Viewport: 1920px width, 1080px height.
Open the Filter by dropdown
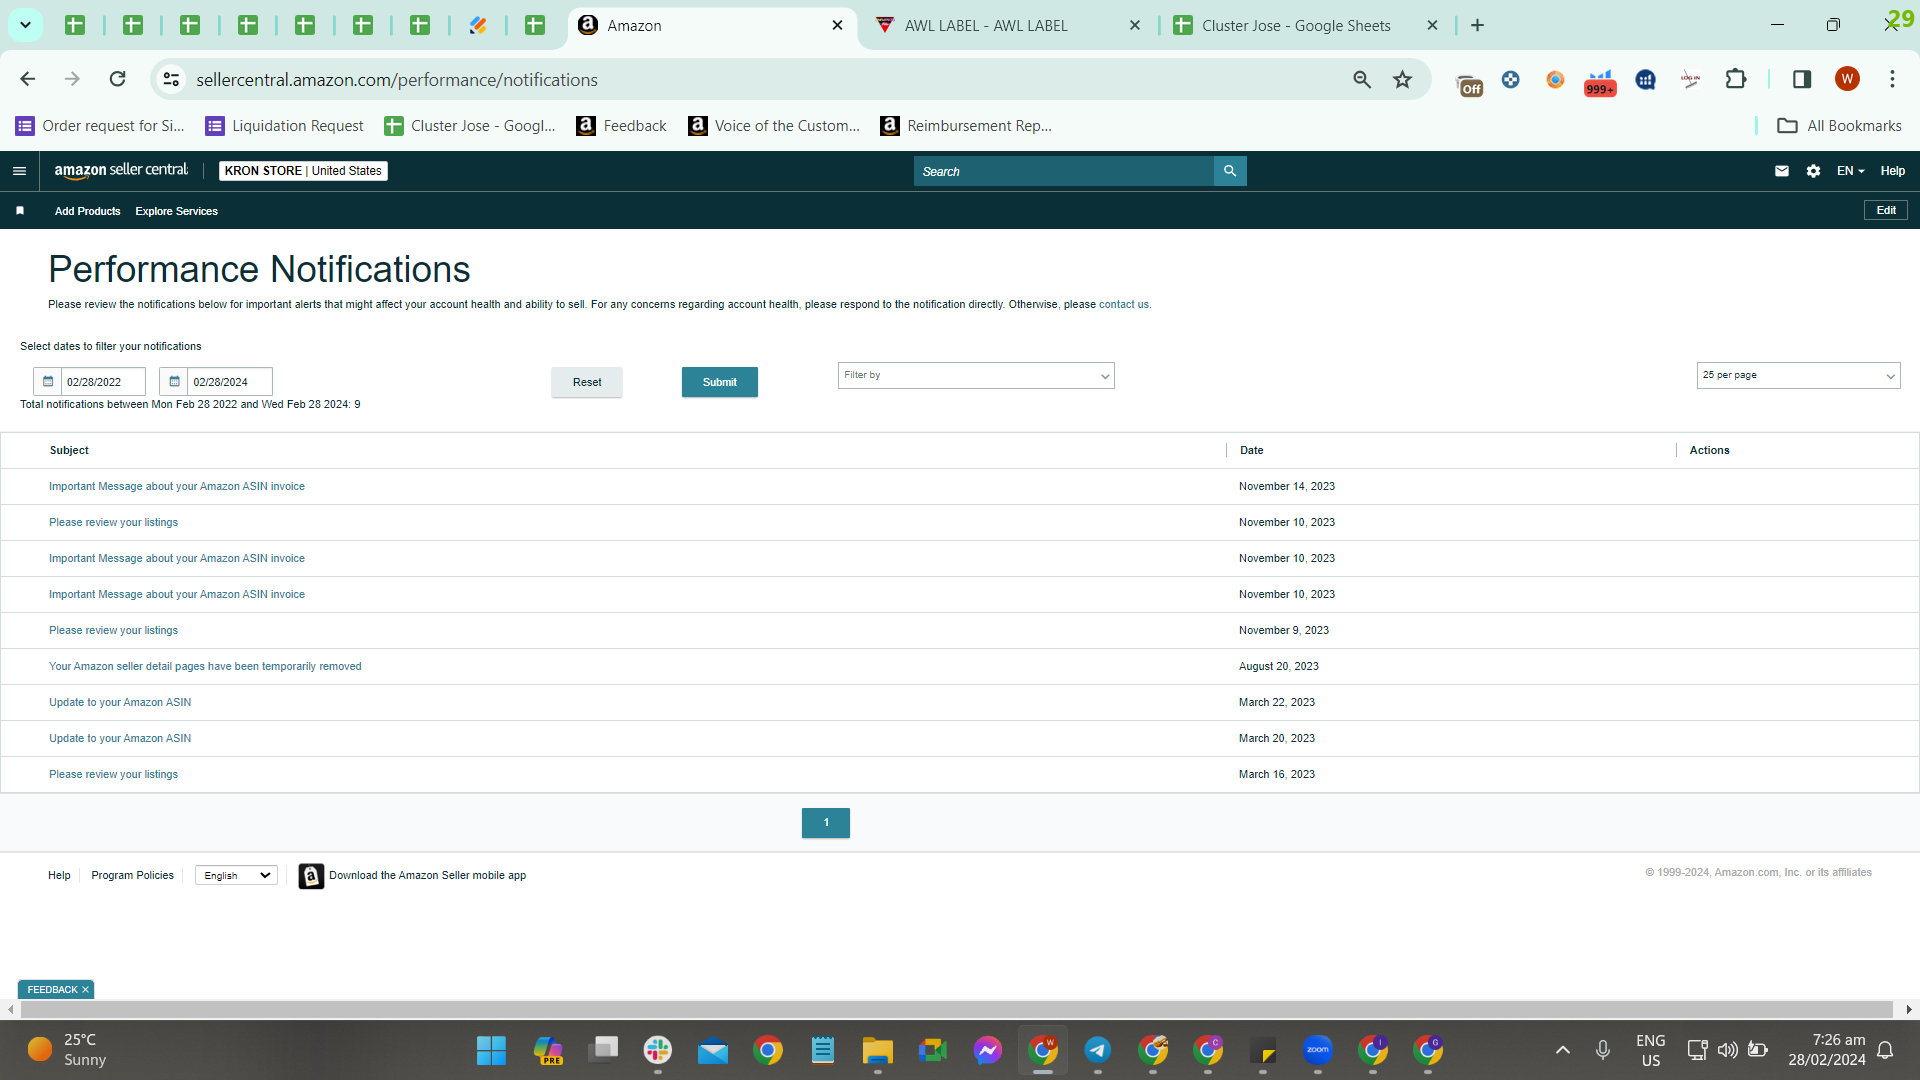(x=976, y=376)
